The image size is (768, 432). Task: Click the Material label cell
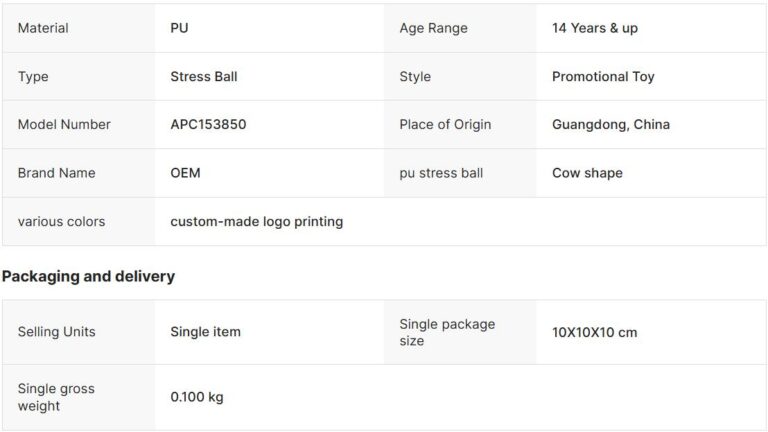point(43,28)
